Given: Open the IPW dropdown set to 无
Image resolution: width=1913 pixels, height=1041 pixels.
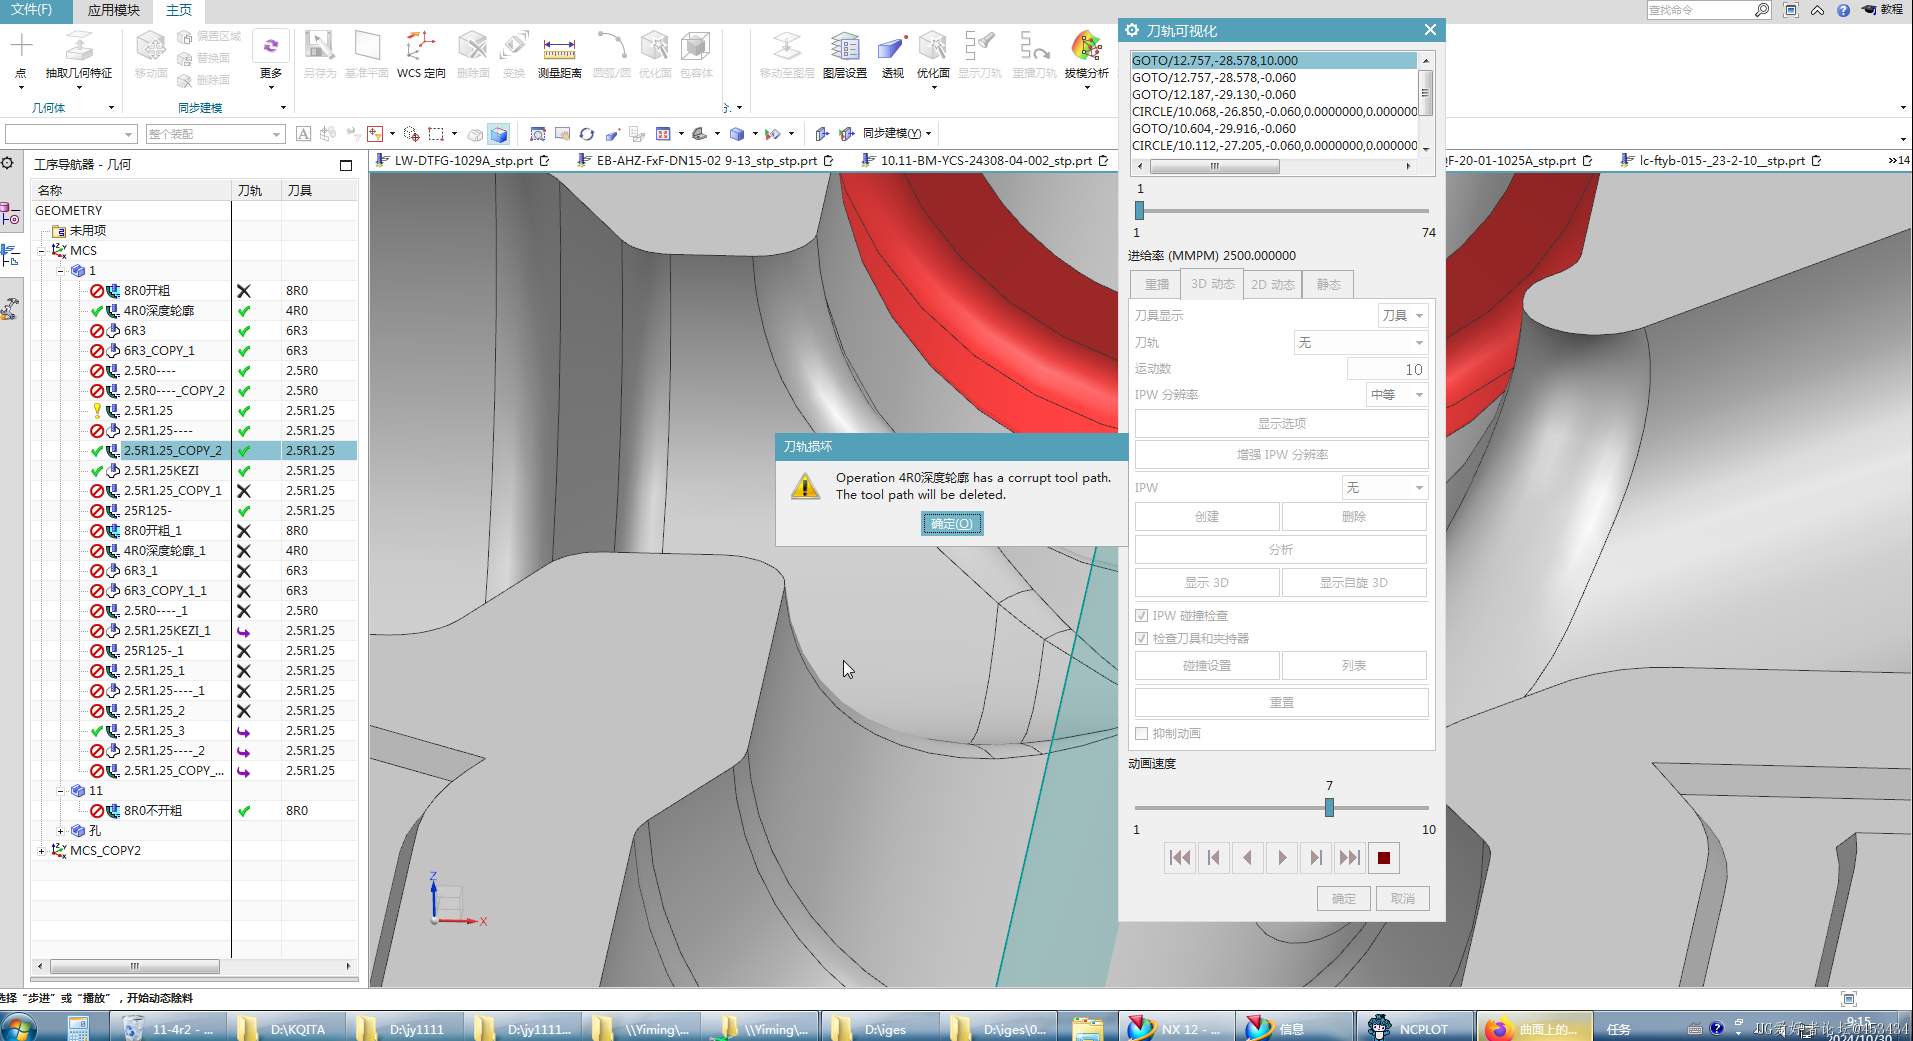Looking at the screenshot, I should (x=1385, y=488).
